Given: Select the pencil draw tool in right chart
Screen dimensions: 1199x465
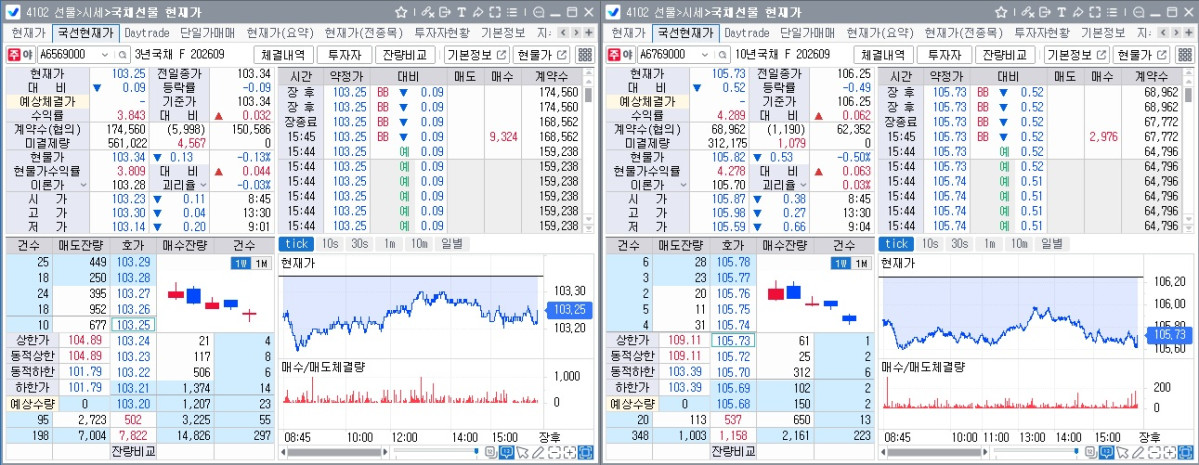Looking at the screenshot, I should coord(1138,452).
